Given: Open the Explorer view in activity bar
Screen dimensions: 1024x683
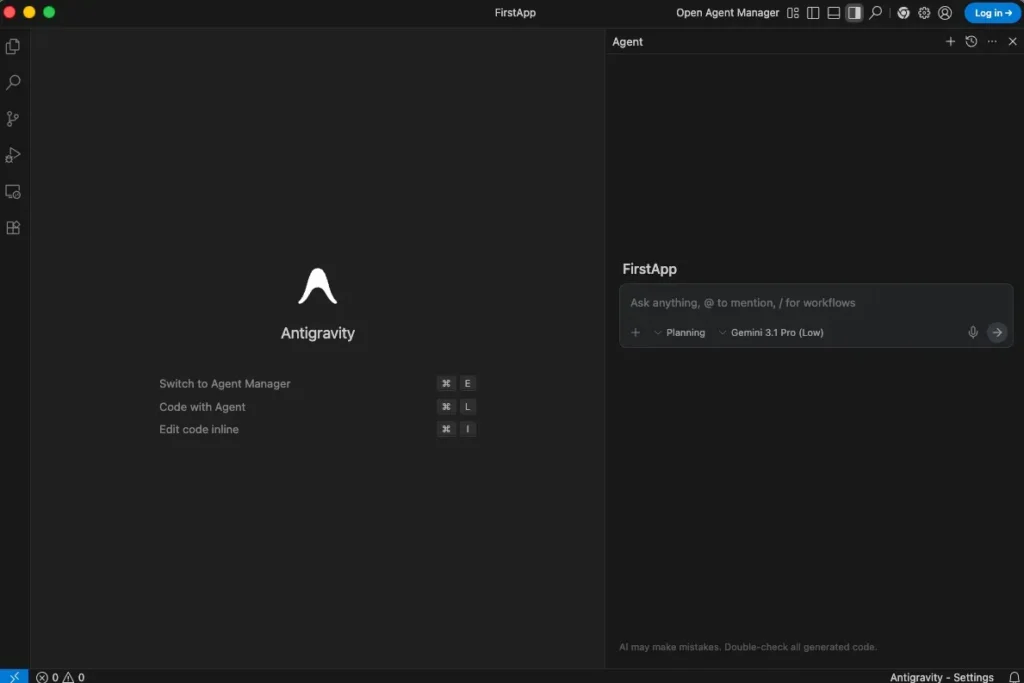Looking at the screenshot, I should point(13,47).
